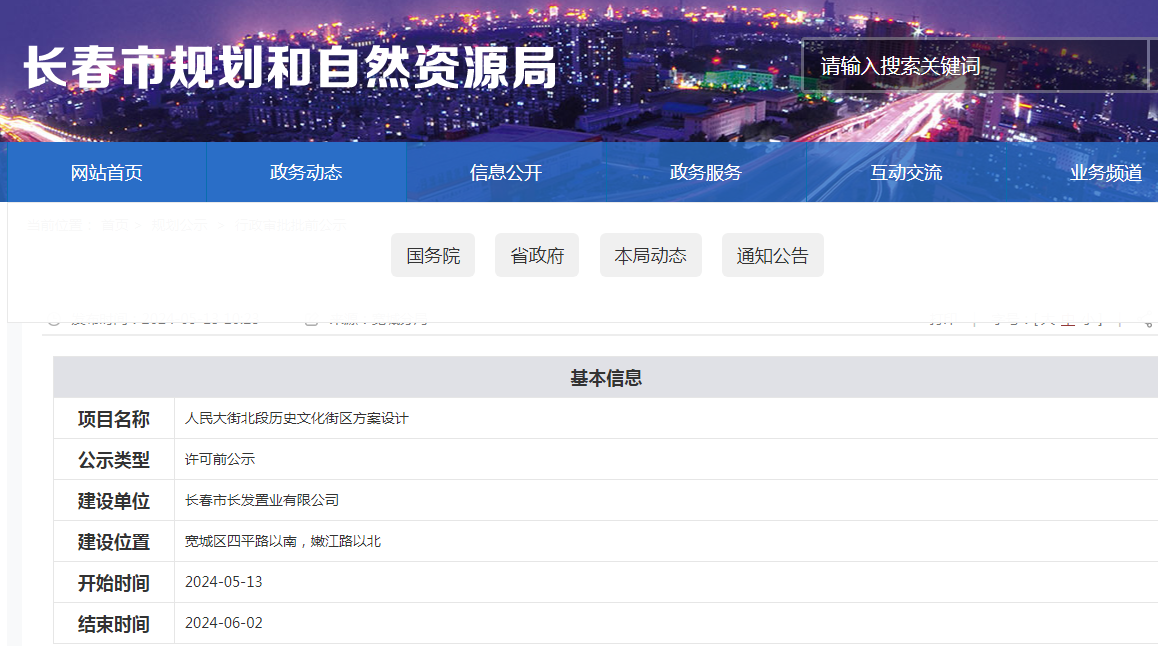
Task: Click the 基本信息 table header
Action: point(606,378)
